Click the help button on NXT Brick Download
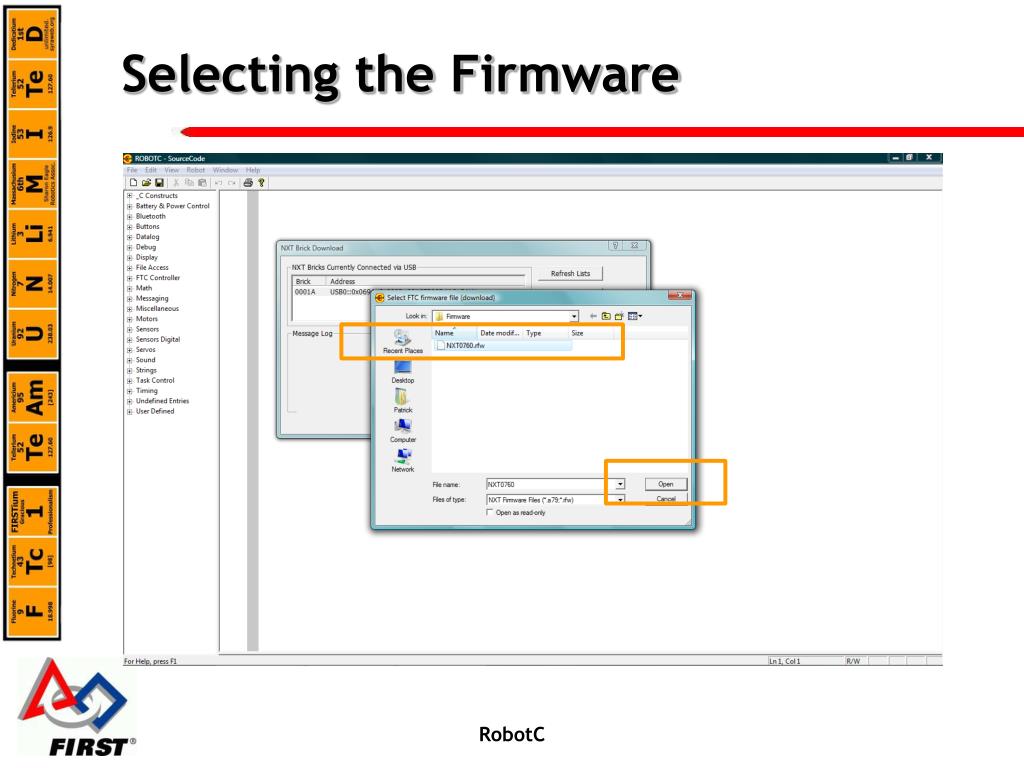 pos(615,246)
